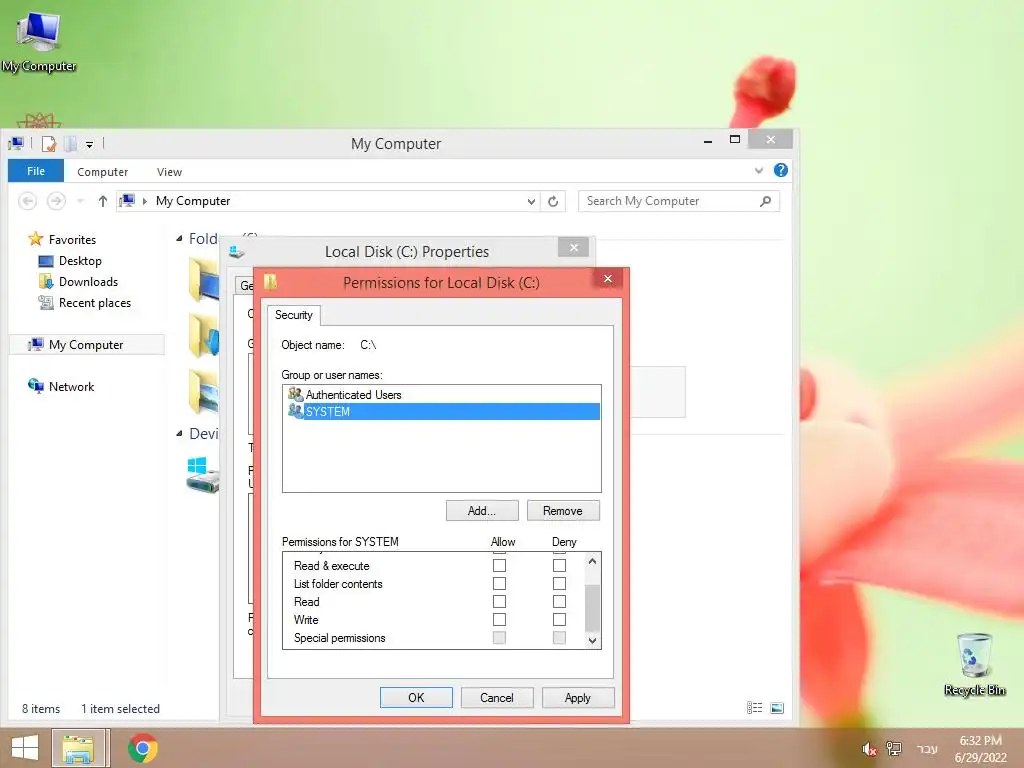This screenshot has width=1024, height=768.
Task: Click the Properties quick-access toolbar icon
Action: tap(48, 144)
